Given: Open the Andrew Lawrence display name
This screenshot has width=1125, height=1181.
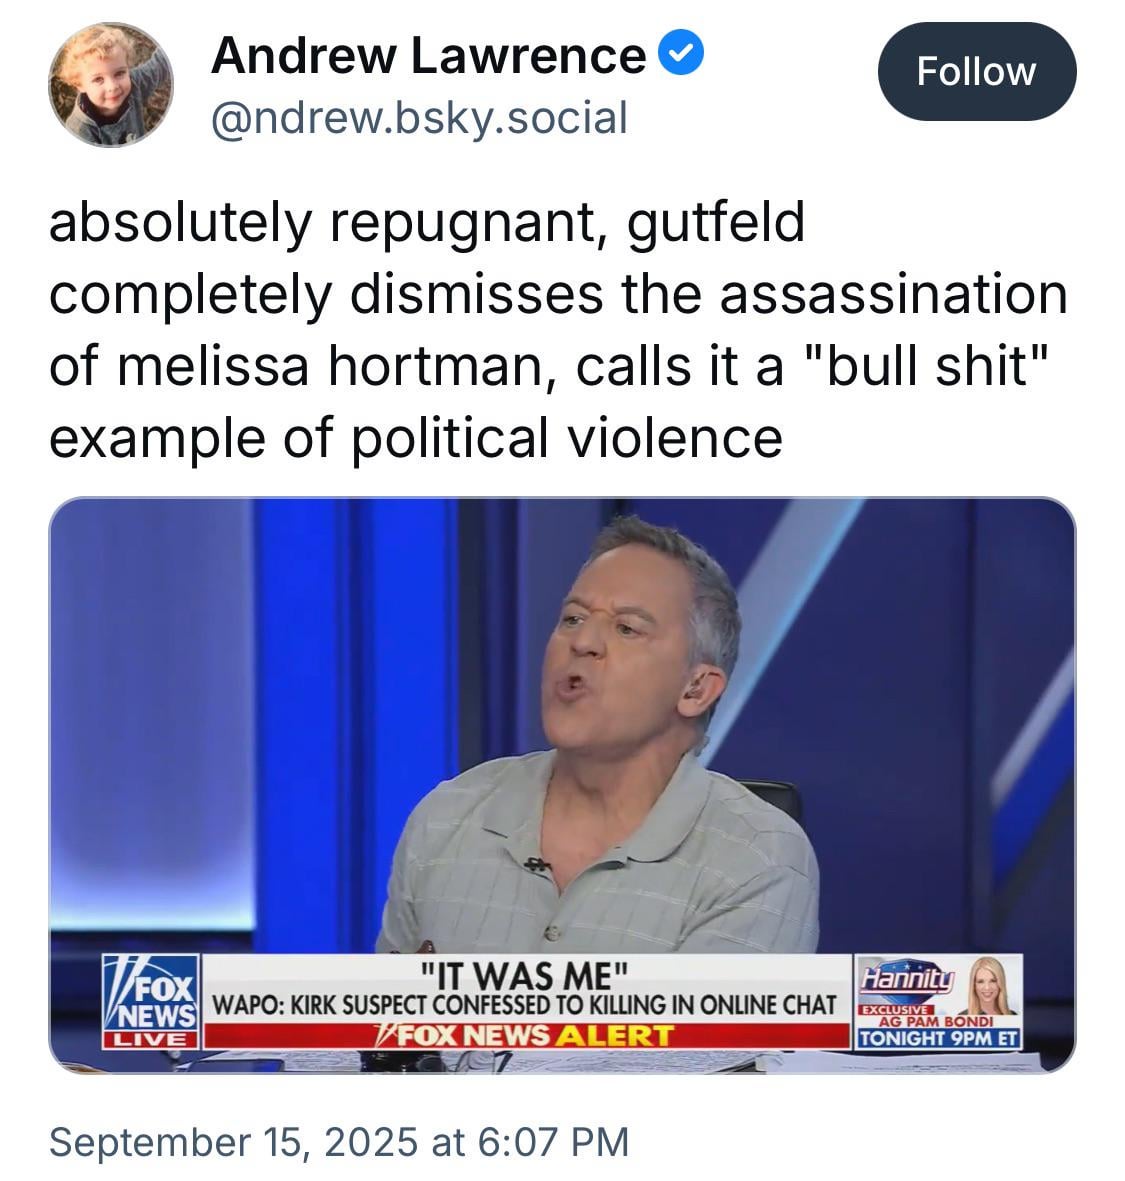Looking at the screenshot, I should point(428,56).
